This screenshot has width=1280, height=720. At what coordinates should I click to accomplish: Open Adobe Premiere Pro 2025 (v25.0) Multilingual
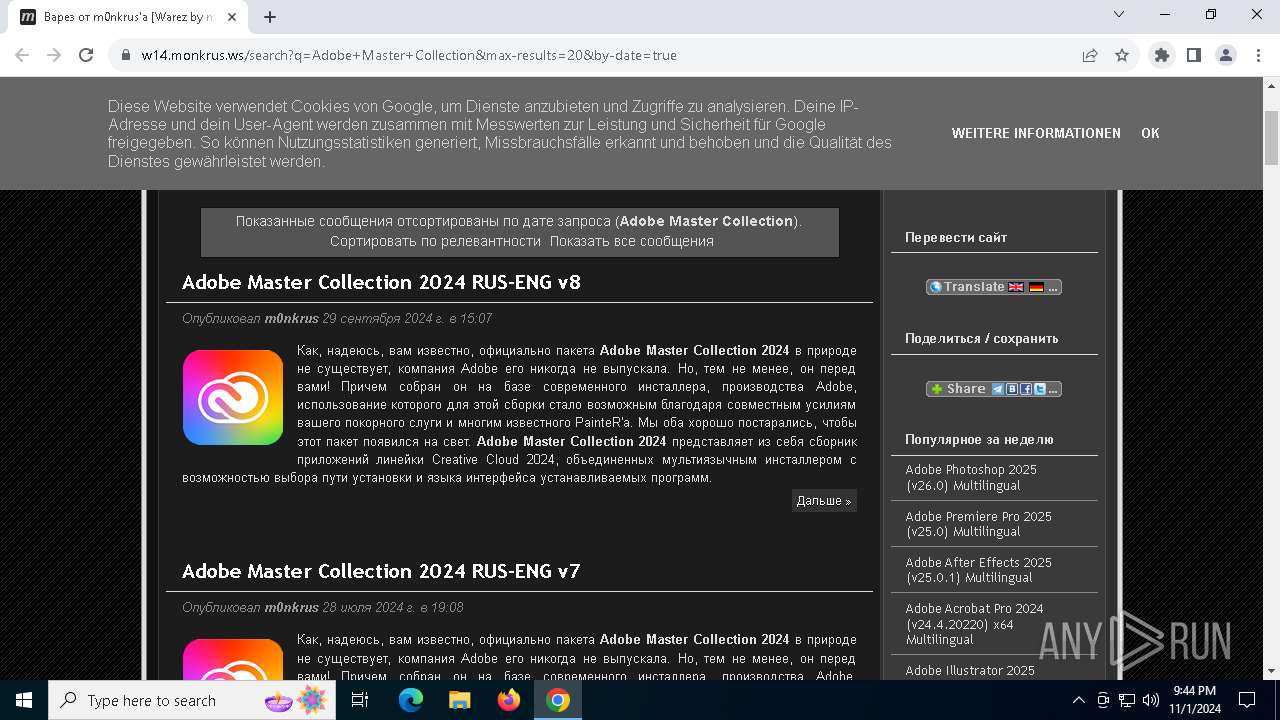click(978, 524)
